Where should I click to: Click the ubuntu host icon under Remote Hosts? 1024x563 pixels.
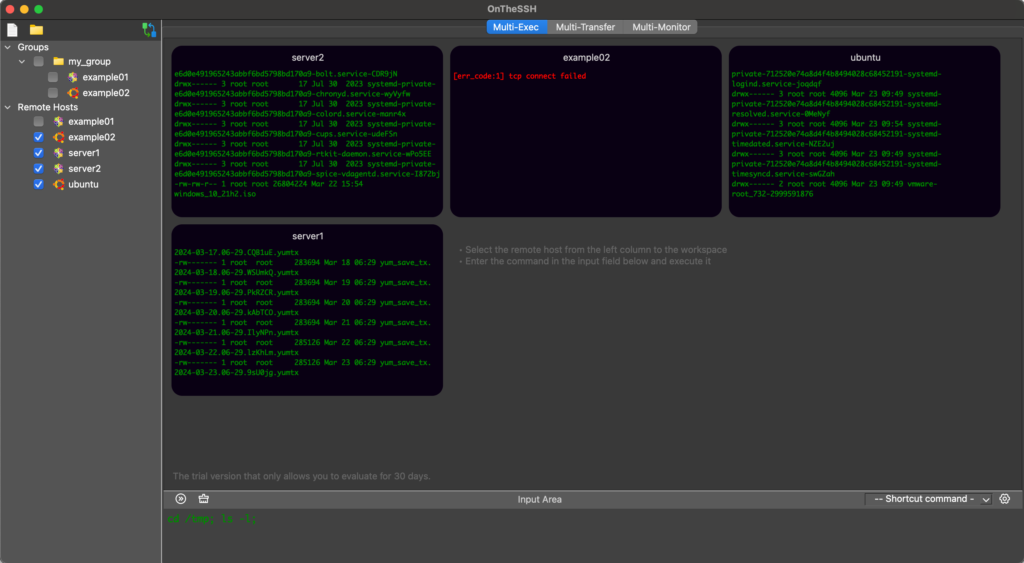[x=58, y=185]
